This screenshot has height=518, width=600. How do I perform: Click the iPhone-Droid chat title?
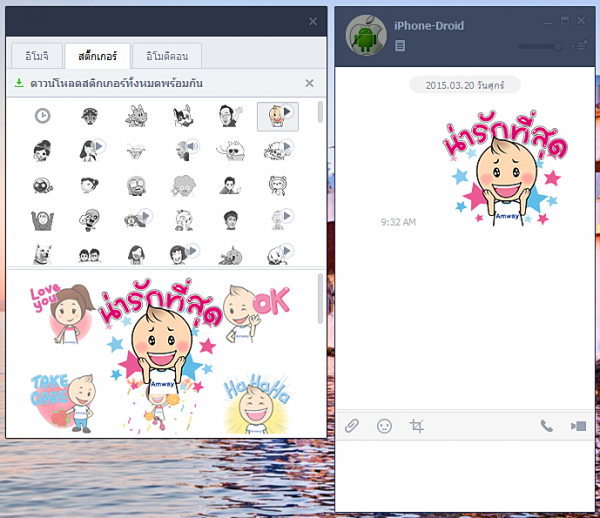point(429,26)
